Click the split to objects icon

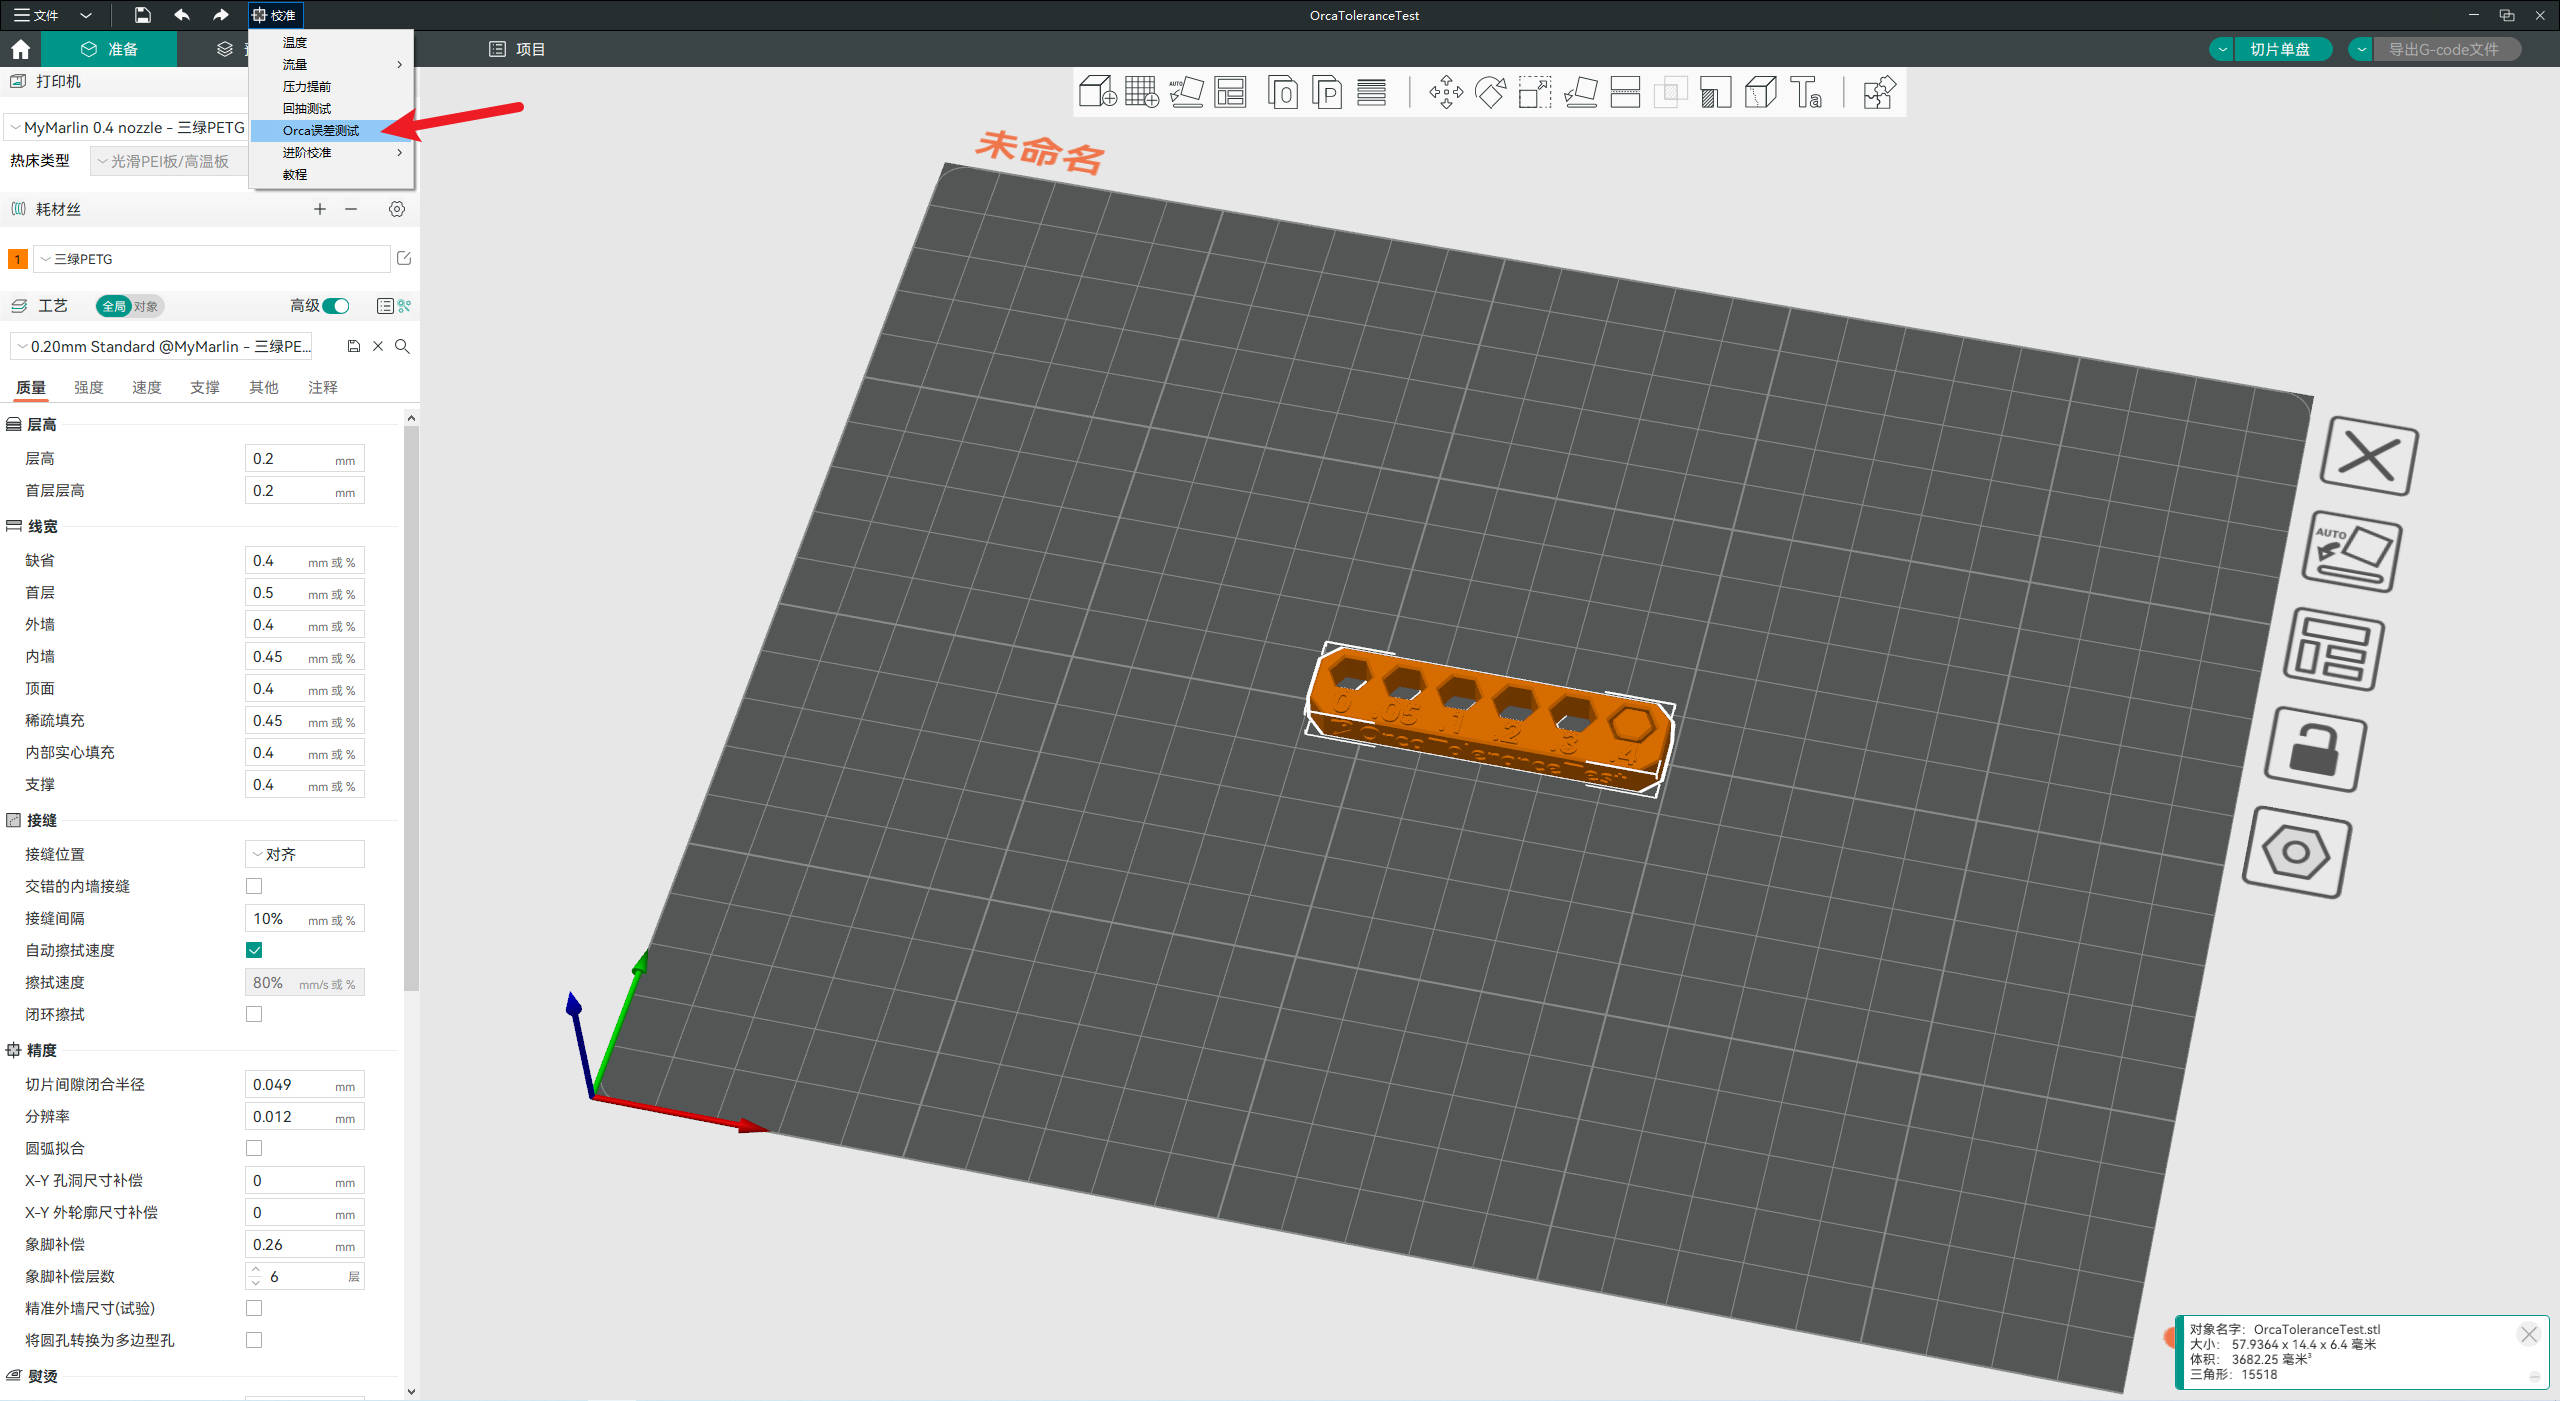click(x=1282, y=92)
